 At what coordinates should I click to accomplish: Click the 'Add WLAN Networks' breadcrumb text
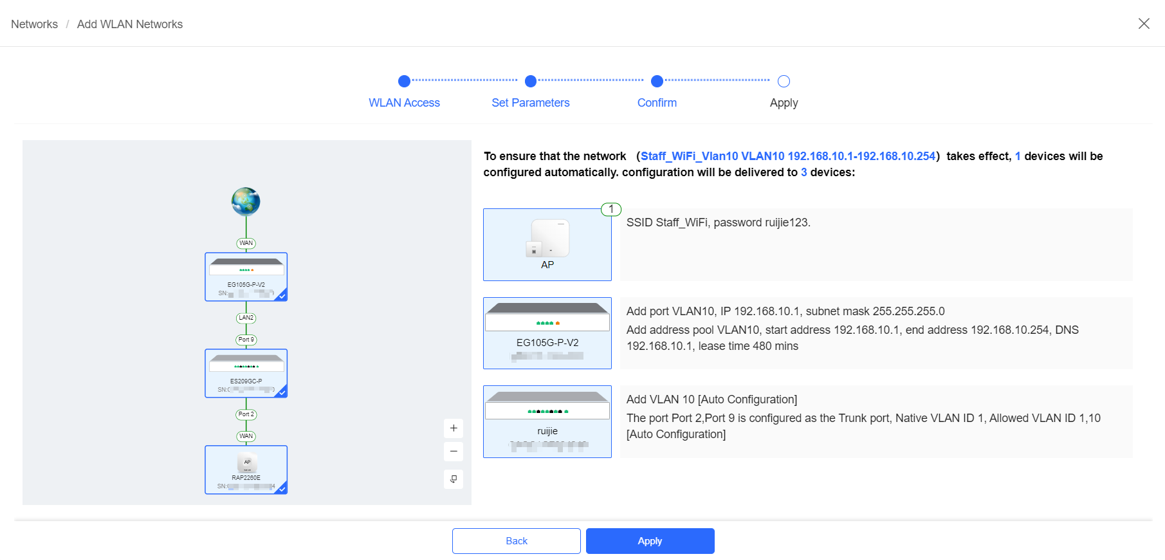pos(130,24)
